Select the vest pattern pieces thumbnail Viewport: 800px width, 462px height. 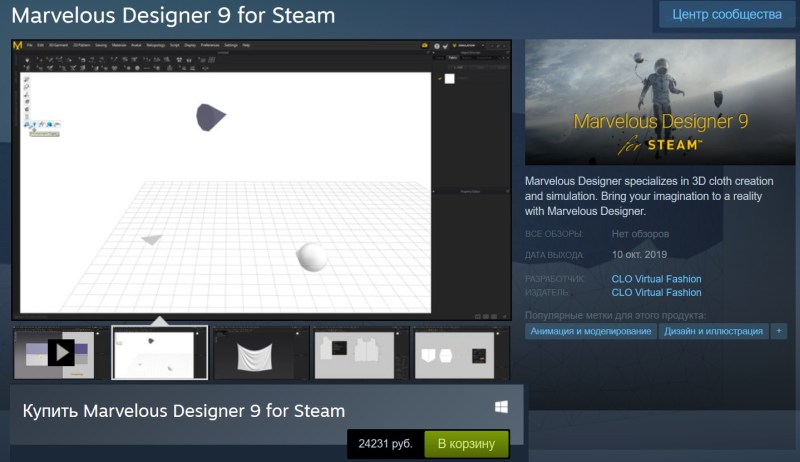tap(361, 353)
